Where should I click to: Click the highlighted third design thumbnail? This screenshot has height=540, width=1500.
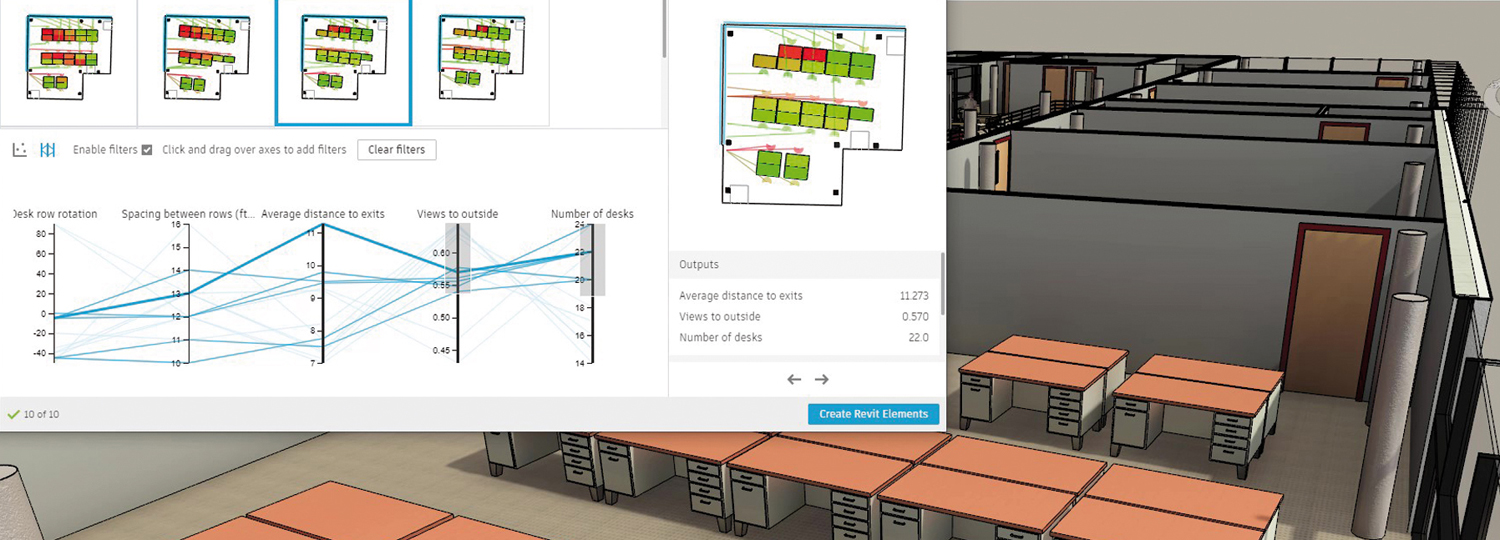(x=343, y=60)
